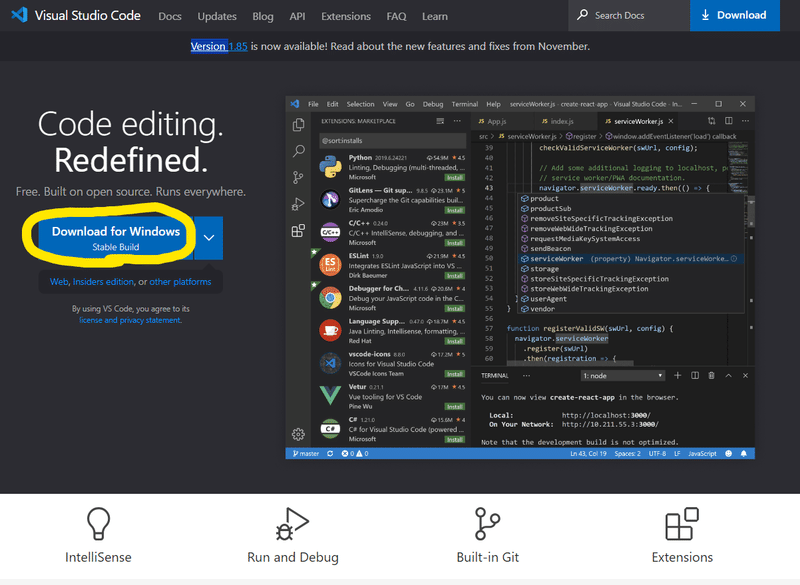This screenshot has width=800, height=585.
Task: Click Download for Windows Stable Build
Action: pyautogui.click(x=115, y=238)
